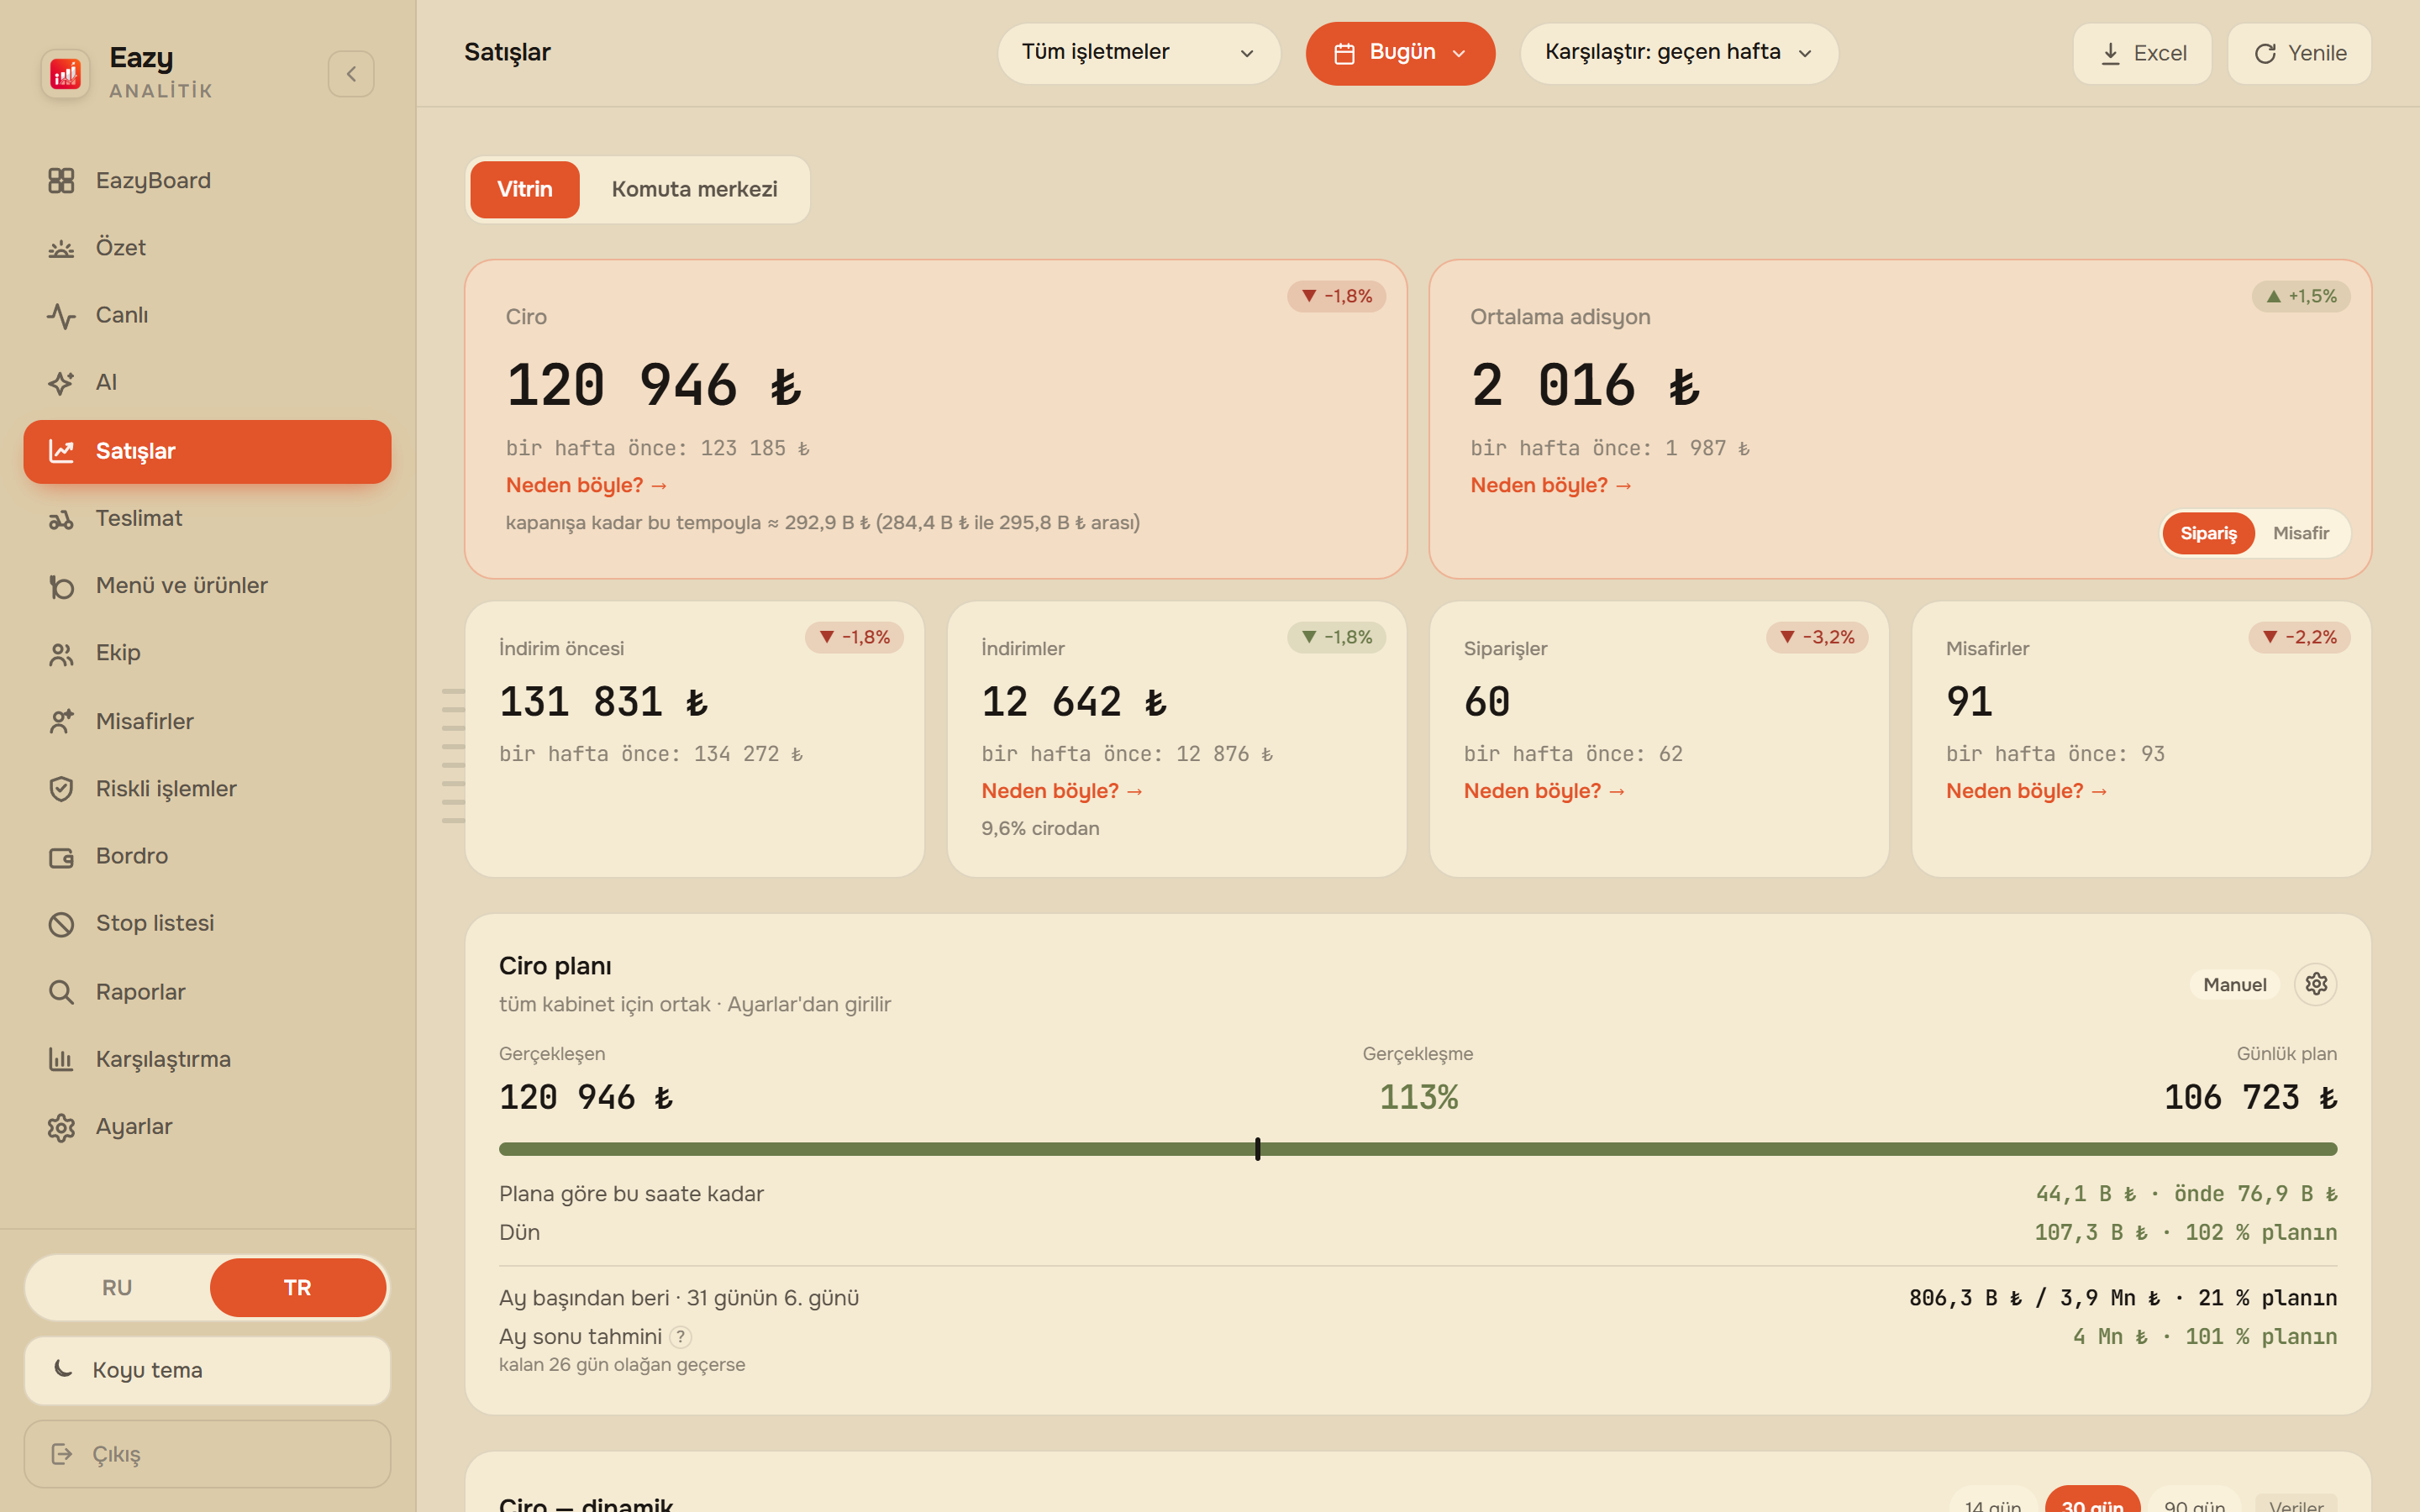Open Neden böyle? in Siparişler card
Image resolution: width=2420 pixels, height=1512 pixels.
pos(1544,791)
